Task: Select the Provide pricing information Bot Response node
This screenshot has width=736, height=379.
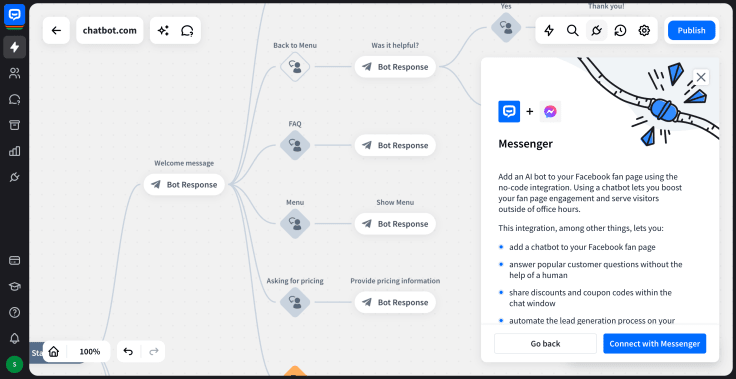Action: 395,302
